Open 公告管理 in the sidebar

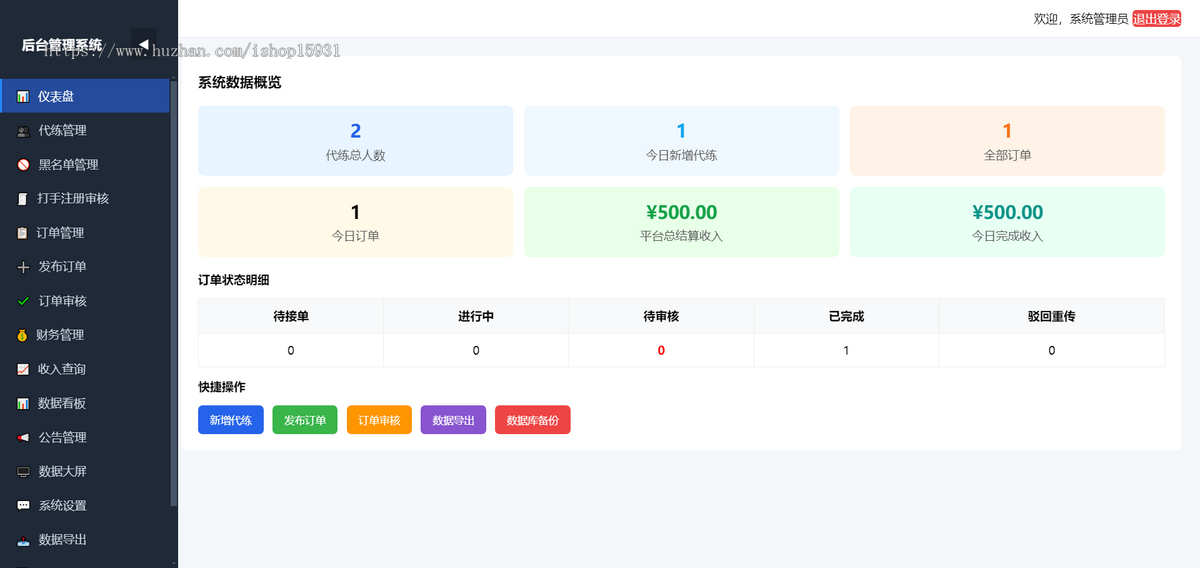[85, 437]
